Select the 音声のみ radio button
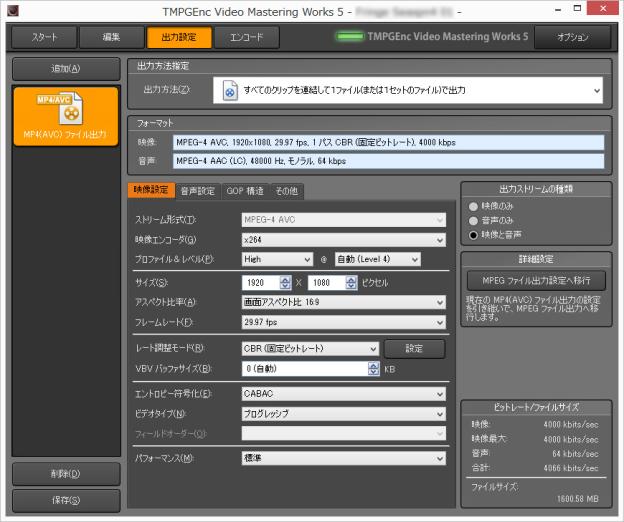The height and width of the screenshot is (522, 624). (474, 221)
